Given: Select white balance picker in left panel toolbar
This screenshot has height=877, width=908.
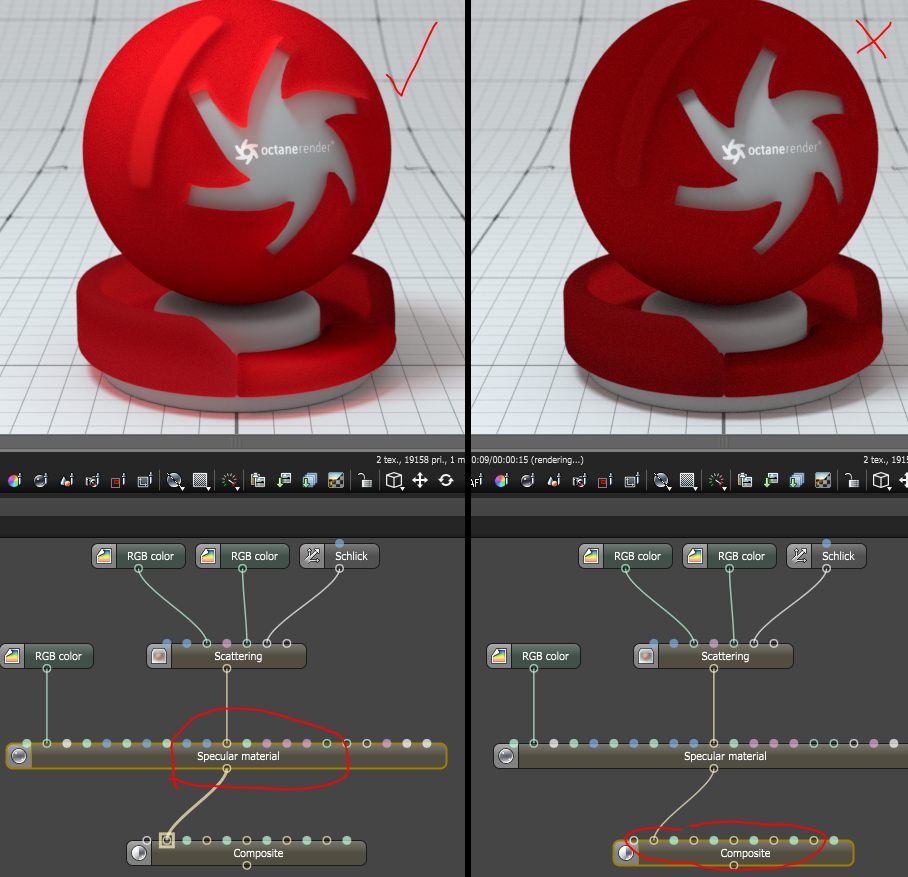Looking at the screenshot, I should (x=15, y=480).
